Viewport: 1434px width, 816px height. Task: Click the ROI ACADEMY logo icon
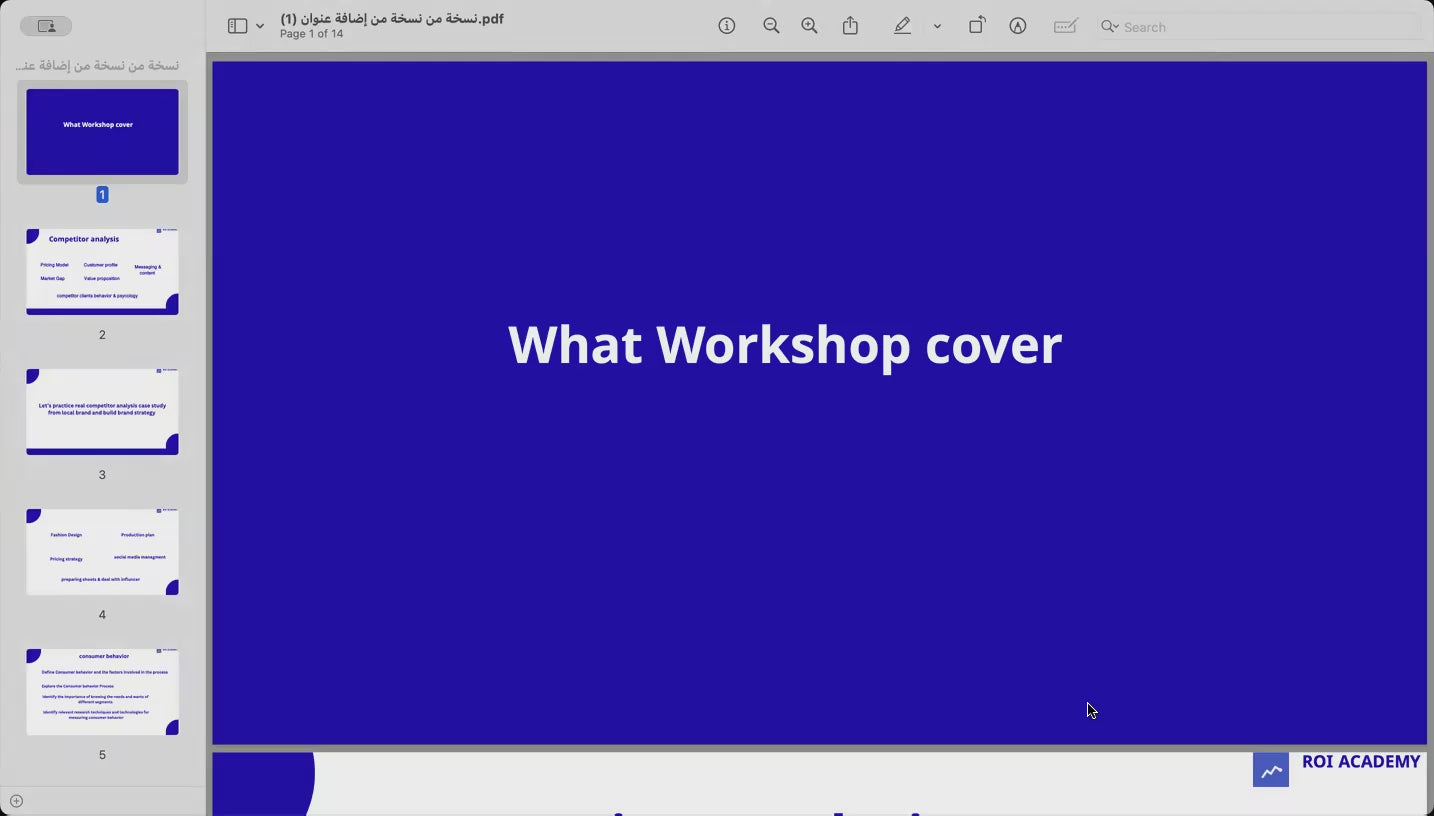coord(1271,769)
